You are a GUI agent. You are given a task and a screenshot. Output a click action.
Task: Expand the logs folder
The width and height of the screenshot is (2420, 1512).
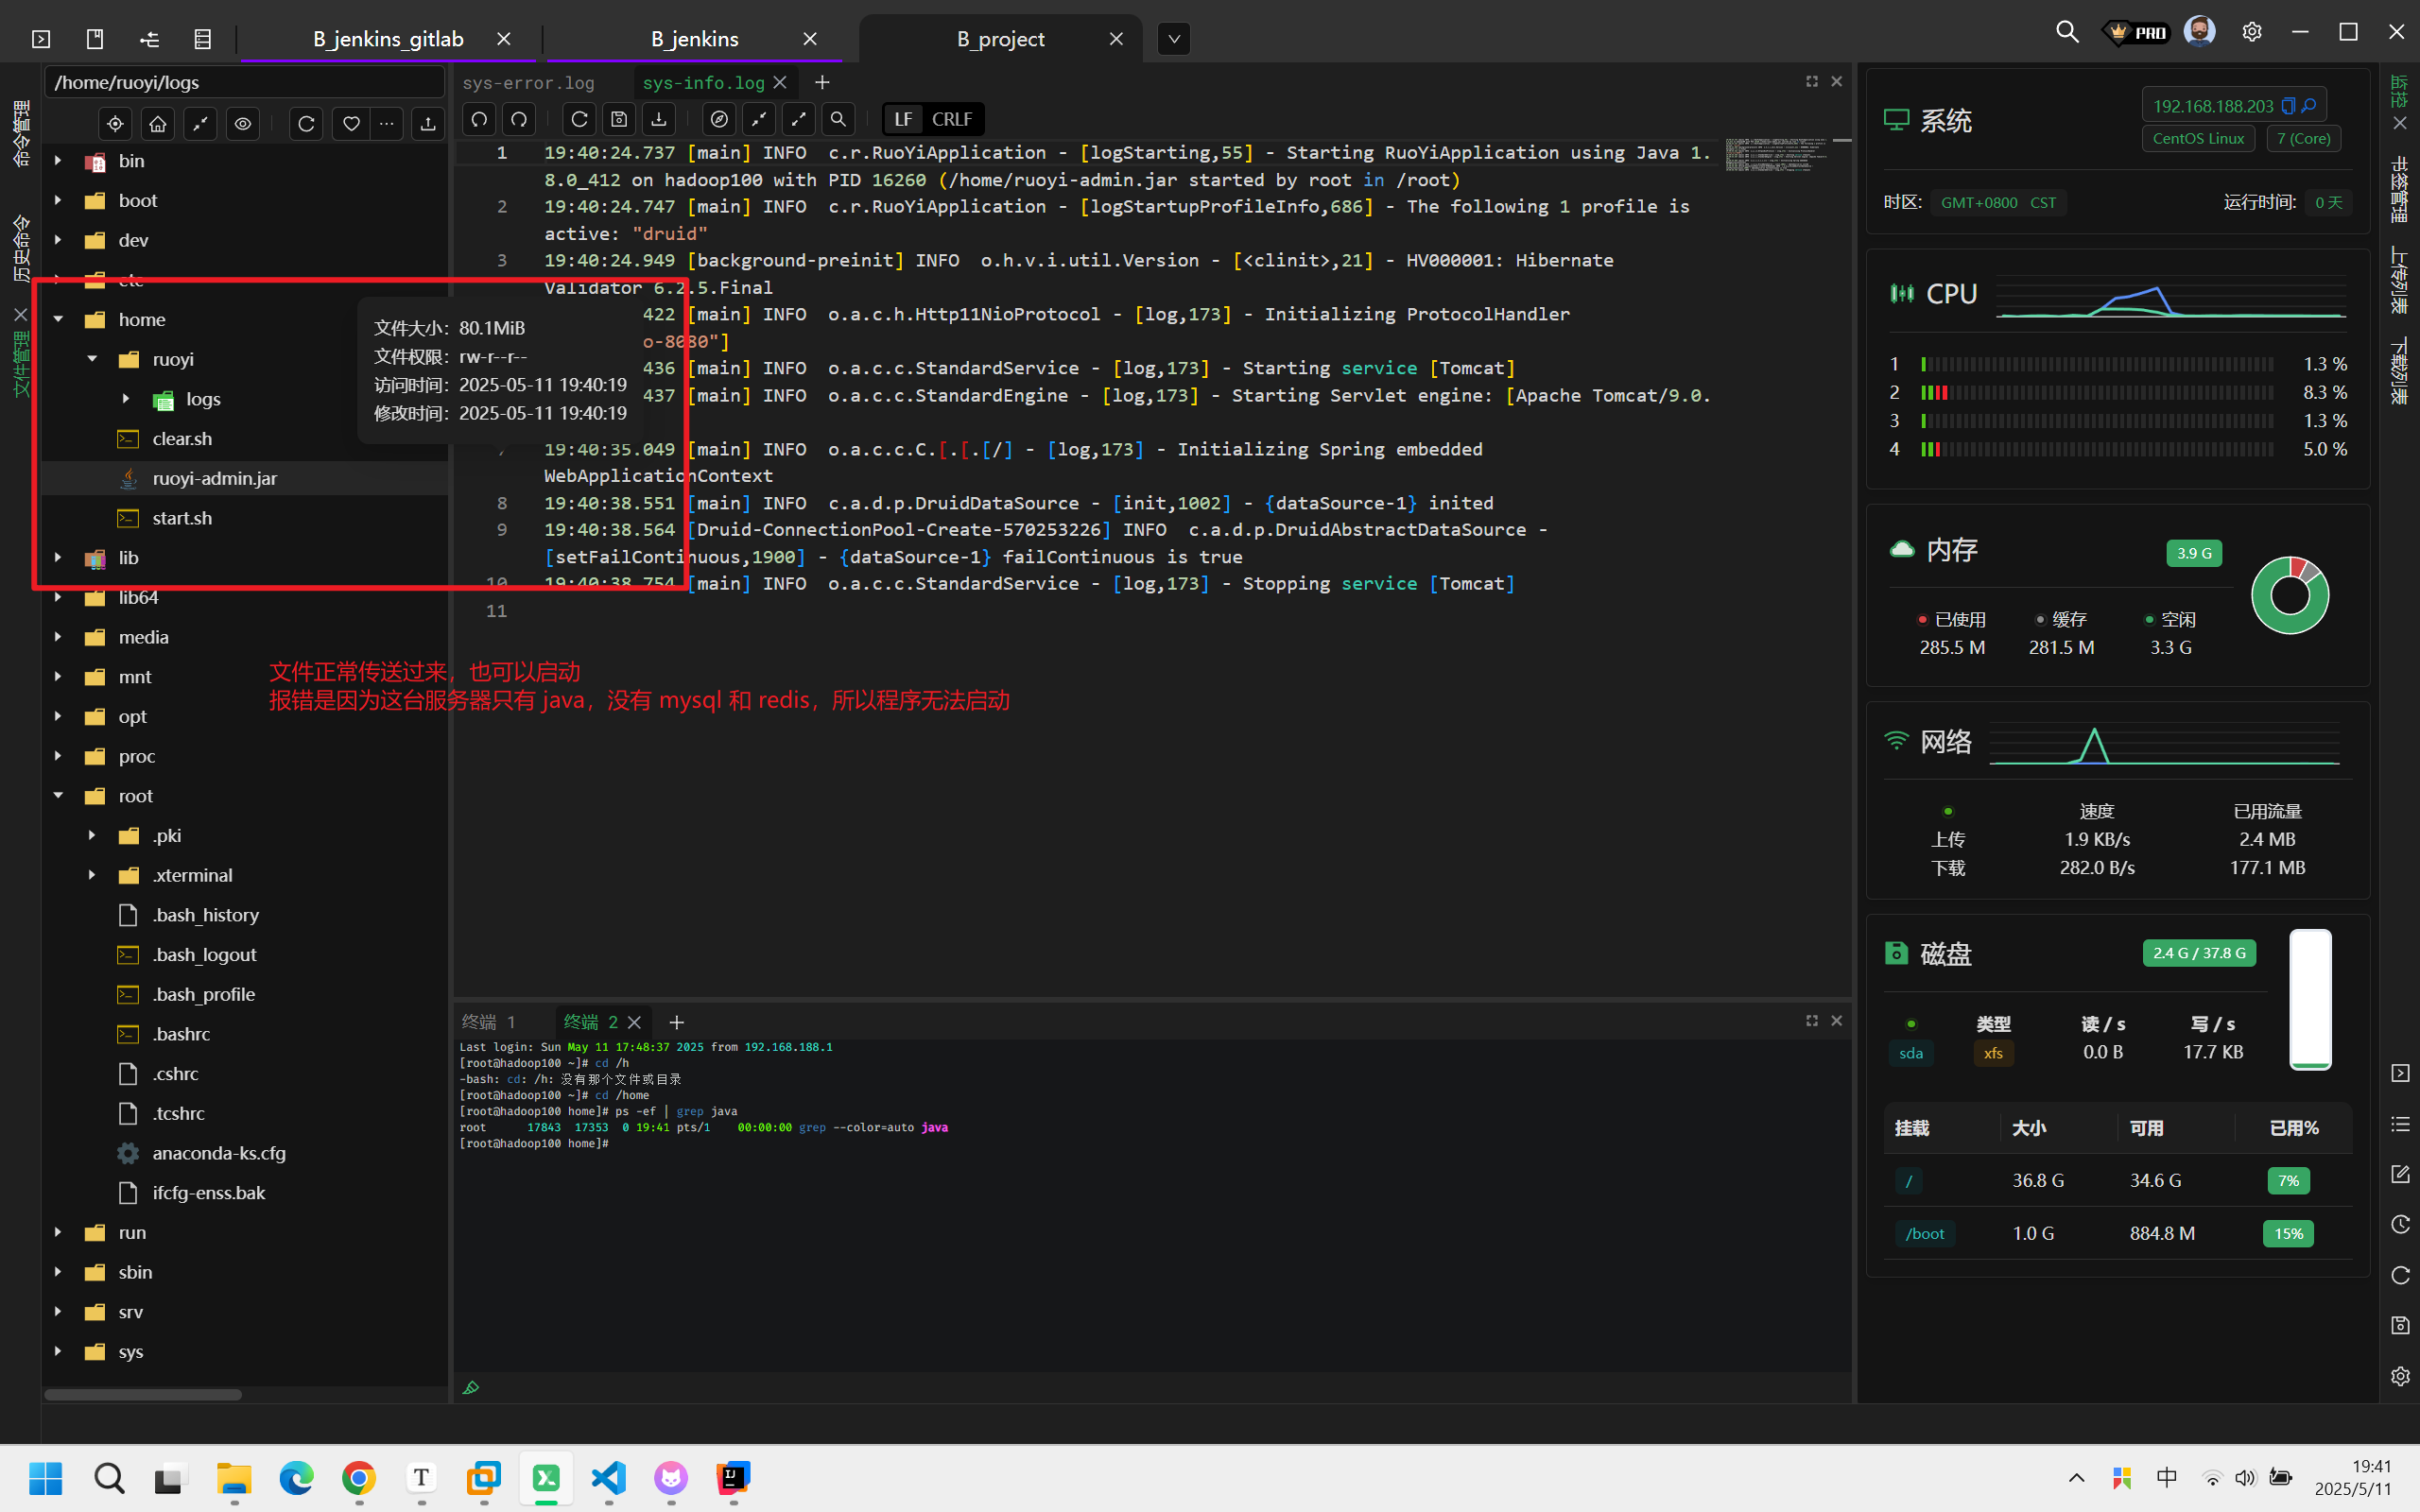(x=126, y=399)
